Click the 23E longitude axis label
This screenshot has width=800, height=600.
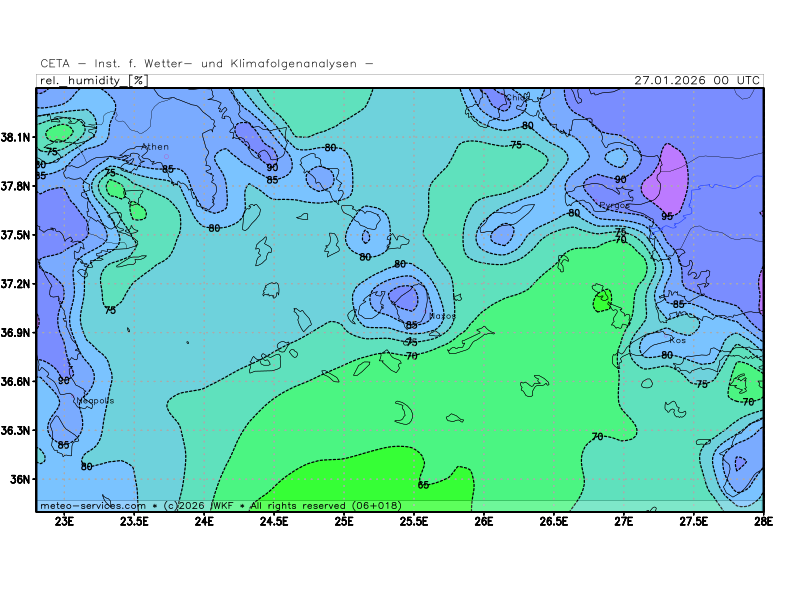tap(65, 521)
